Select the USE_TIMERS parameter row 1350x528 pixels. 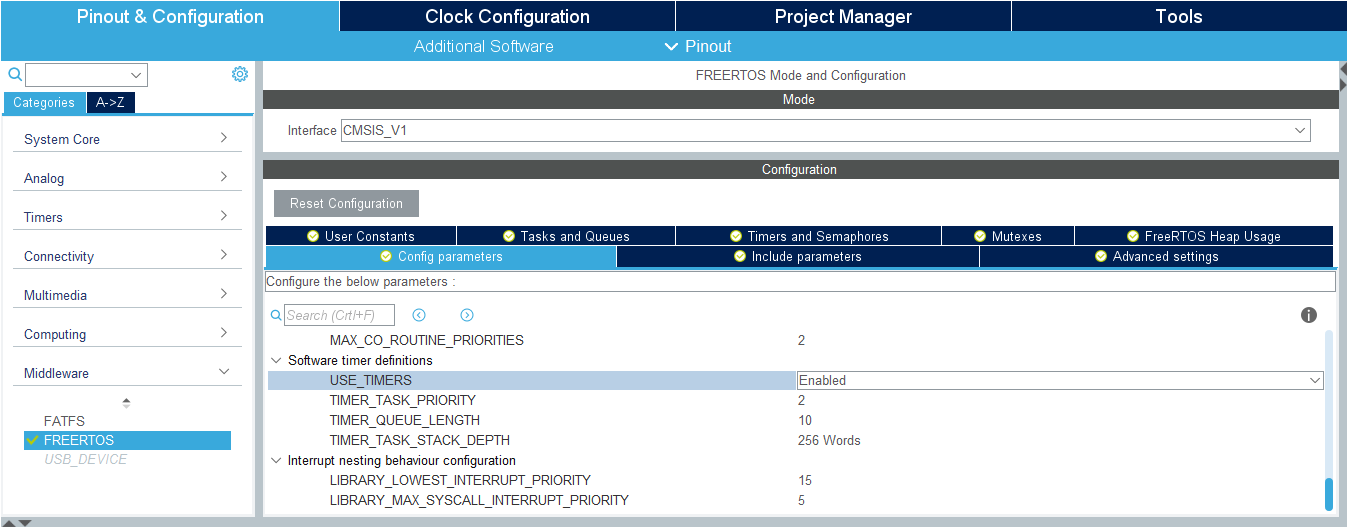click(531, 380)
